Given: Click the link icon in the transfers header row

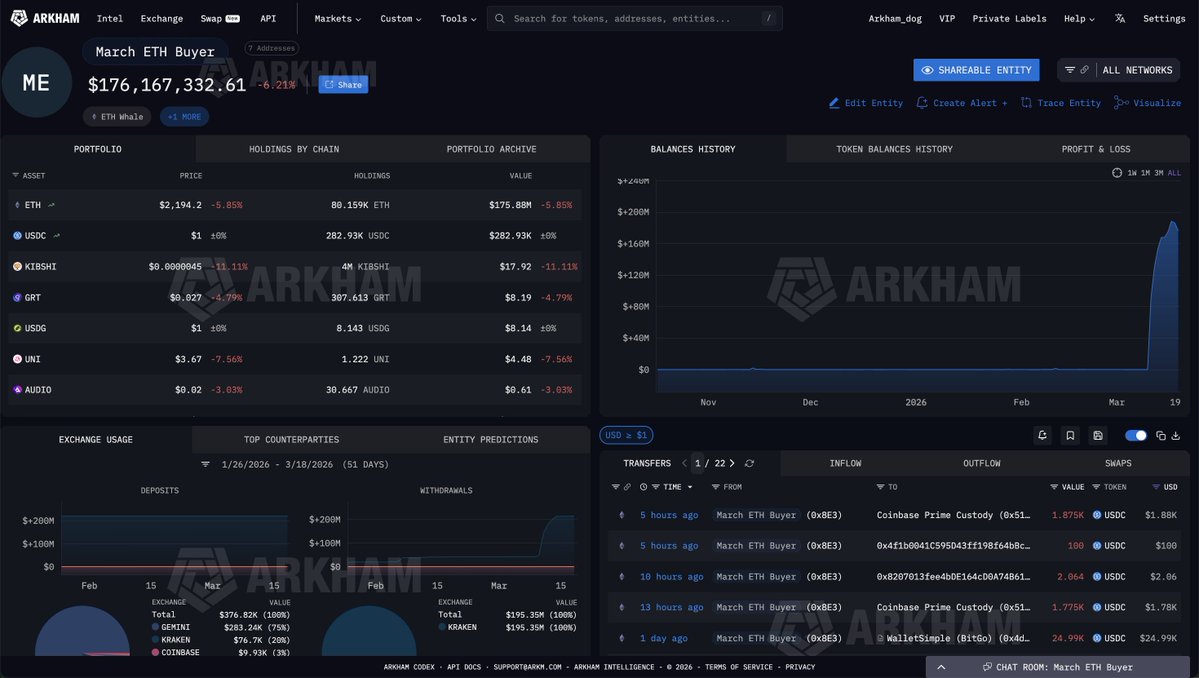Looking at the screenshot, I should (x=627, y=487).
